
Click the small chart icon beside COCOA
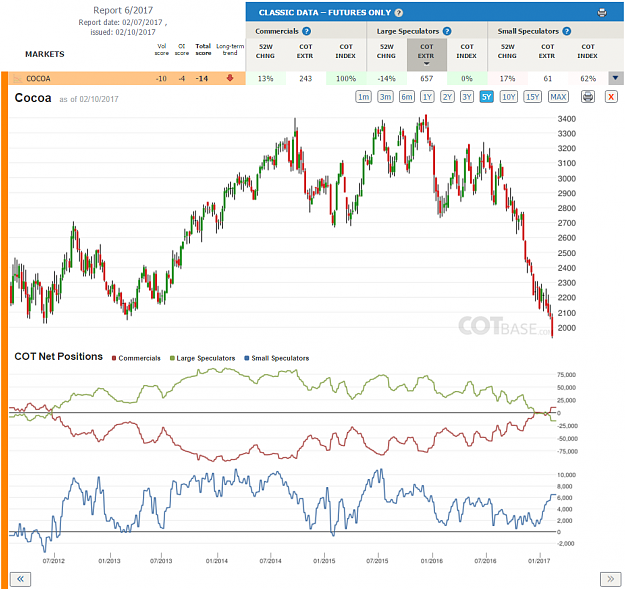(17, 79)
